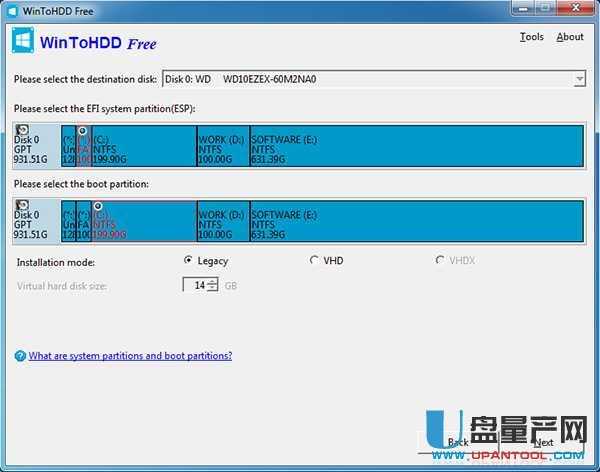Viewport: 600px width, 472px height.
Task: Click the title bar WinToHDD app icon
Action: [x=12, y=11]
